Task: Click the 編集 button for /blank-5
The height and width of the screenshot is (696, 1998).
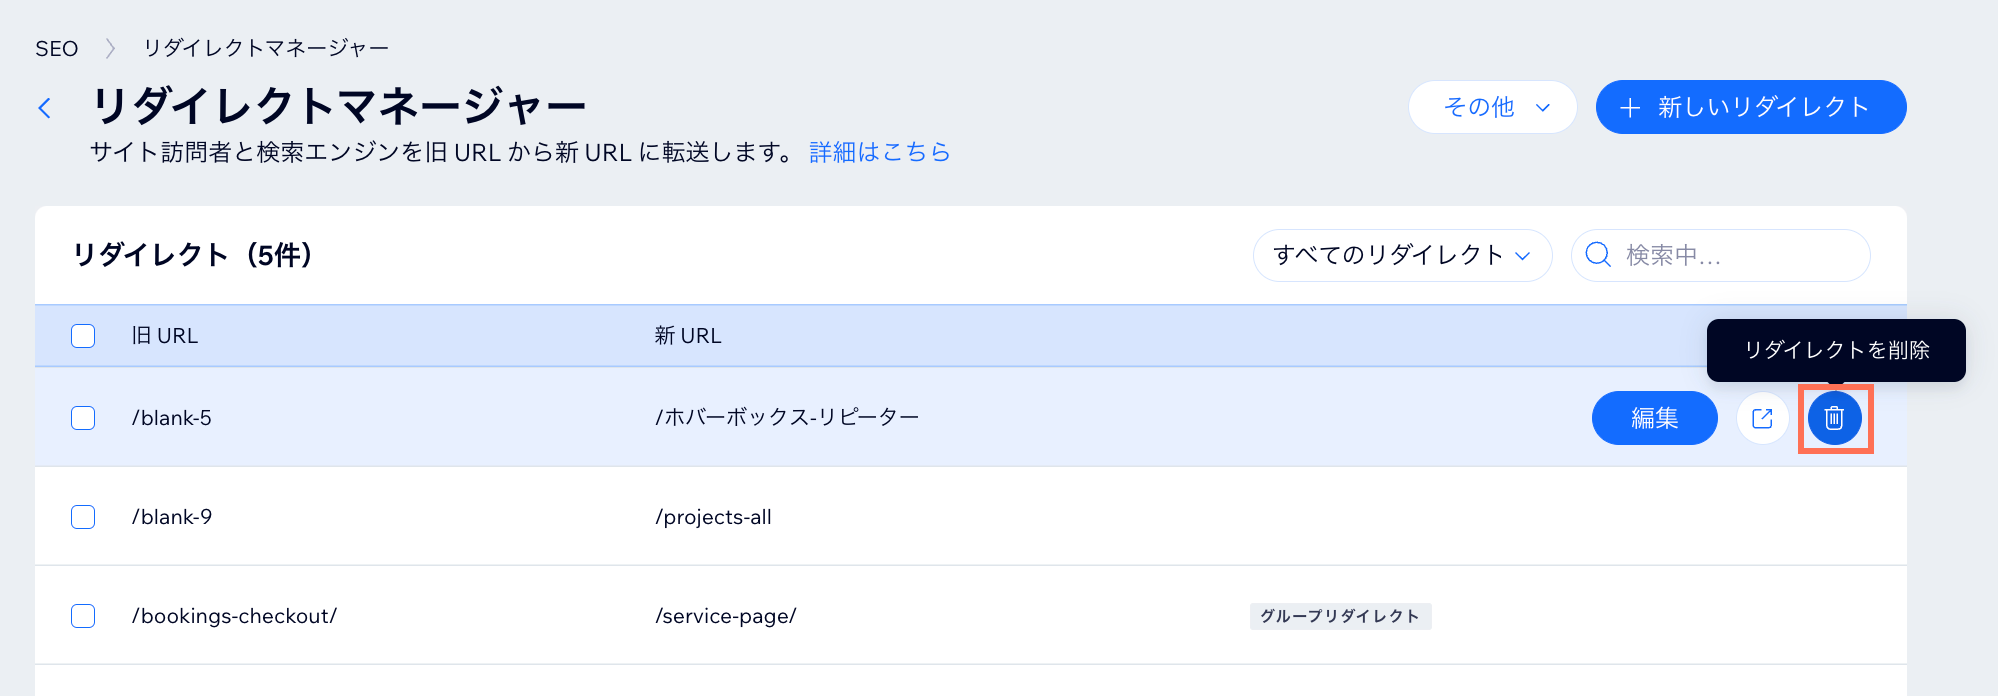Action: pos(1654,418)
